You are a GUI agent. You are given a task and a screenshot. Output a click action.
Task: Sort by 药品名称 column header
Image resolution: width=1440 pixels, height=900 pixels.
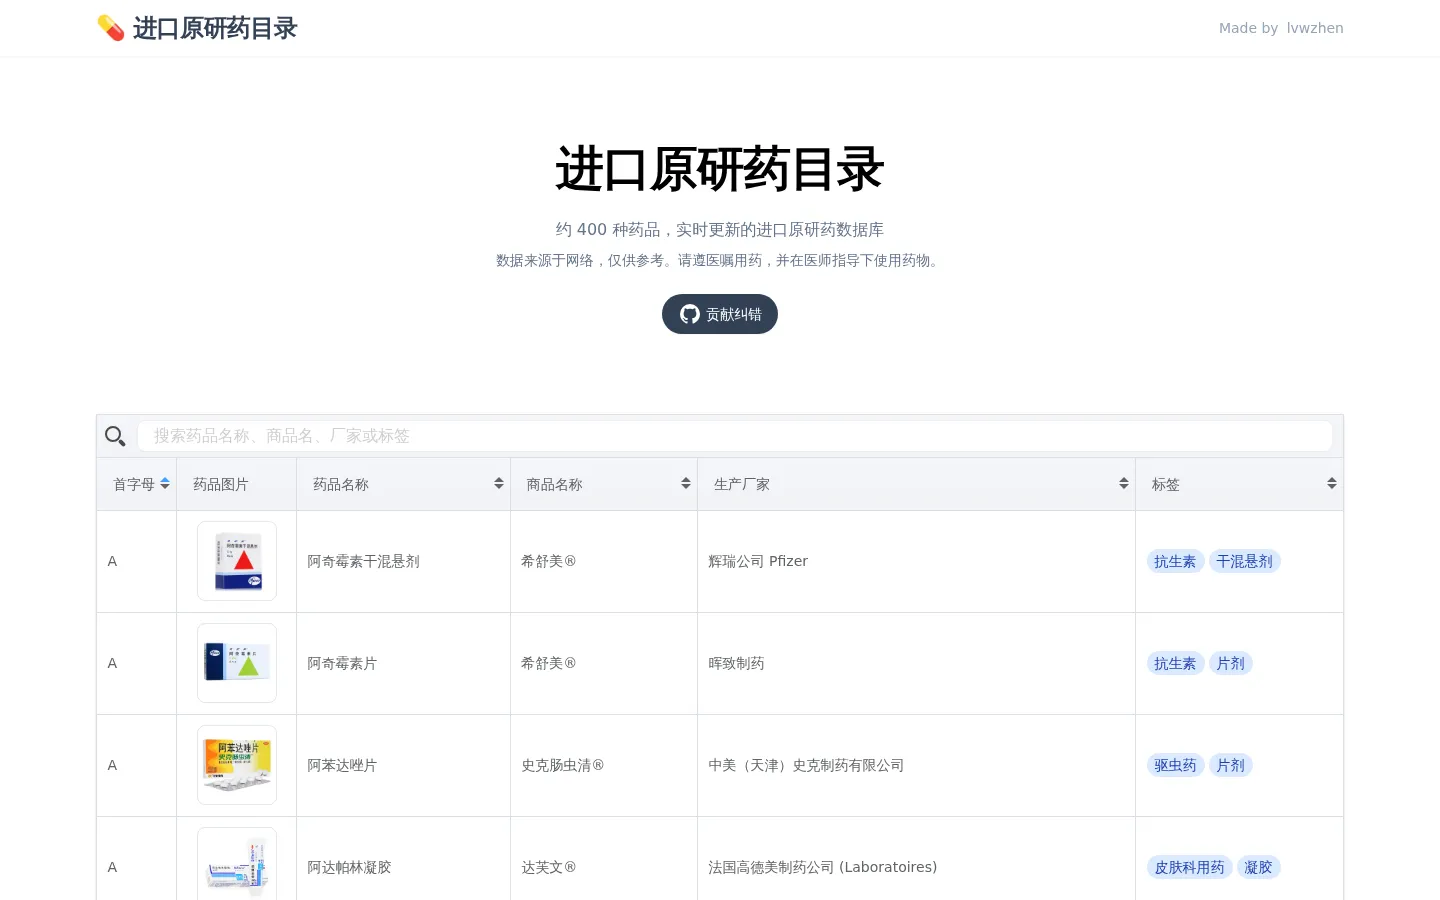pyautogui.click(x=404, y=484)
